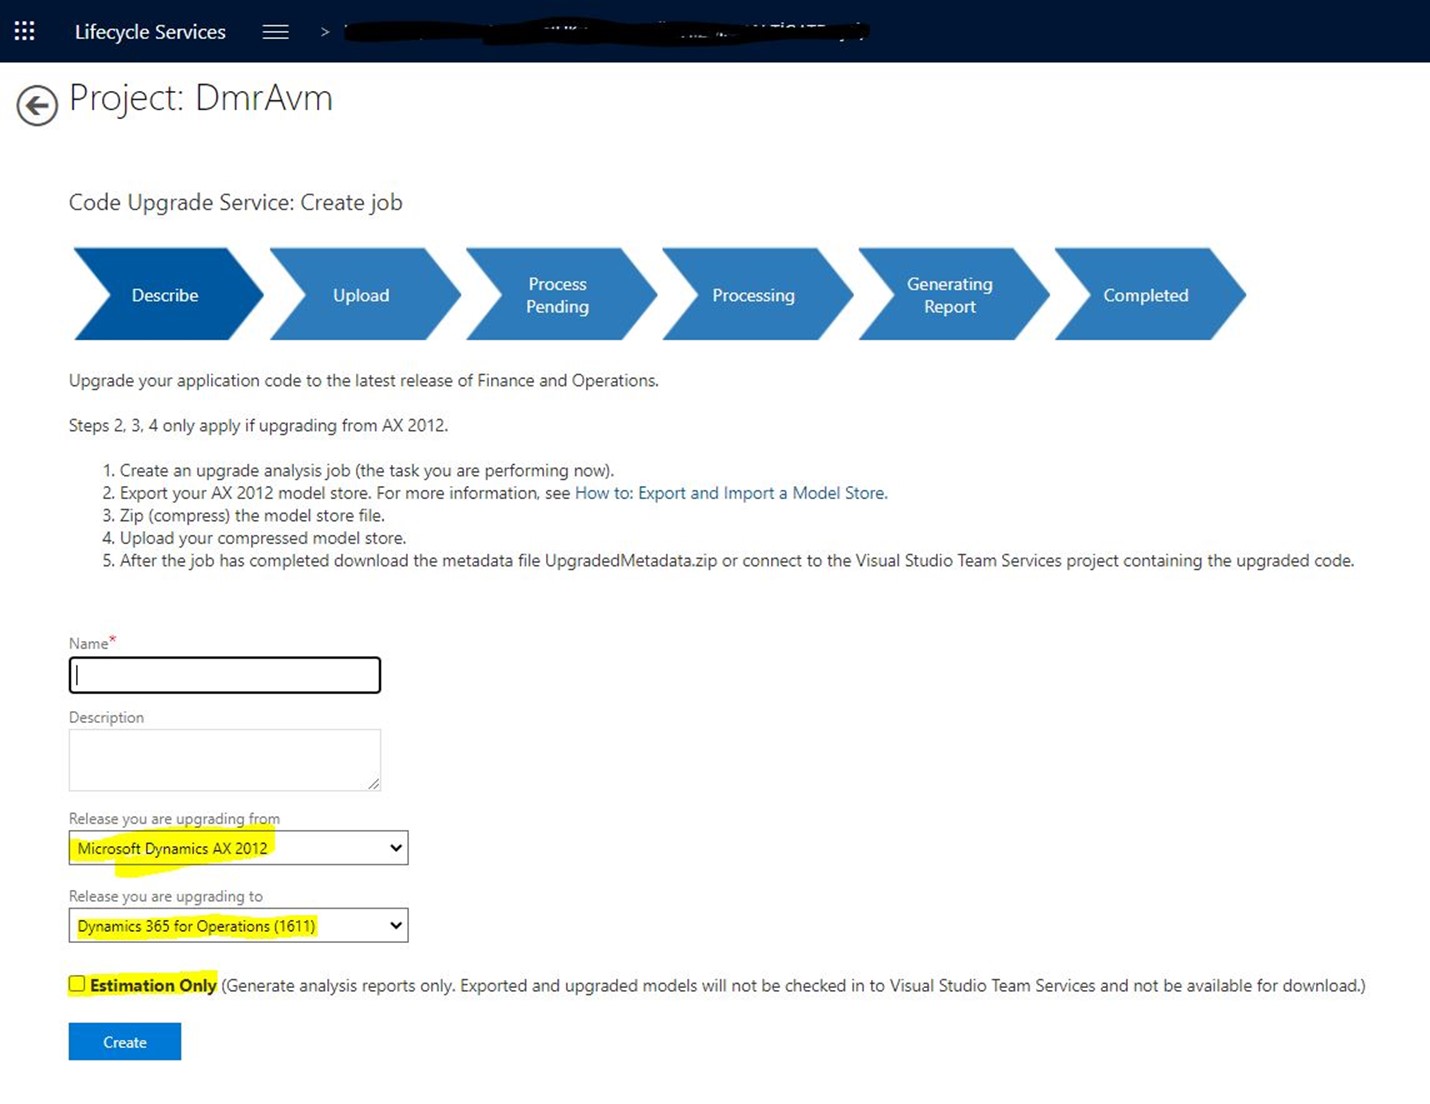1430x1104 pixels.
Task: Select the Process Pending step
Action: coord(559,295)
